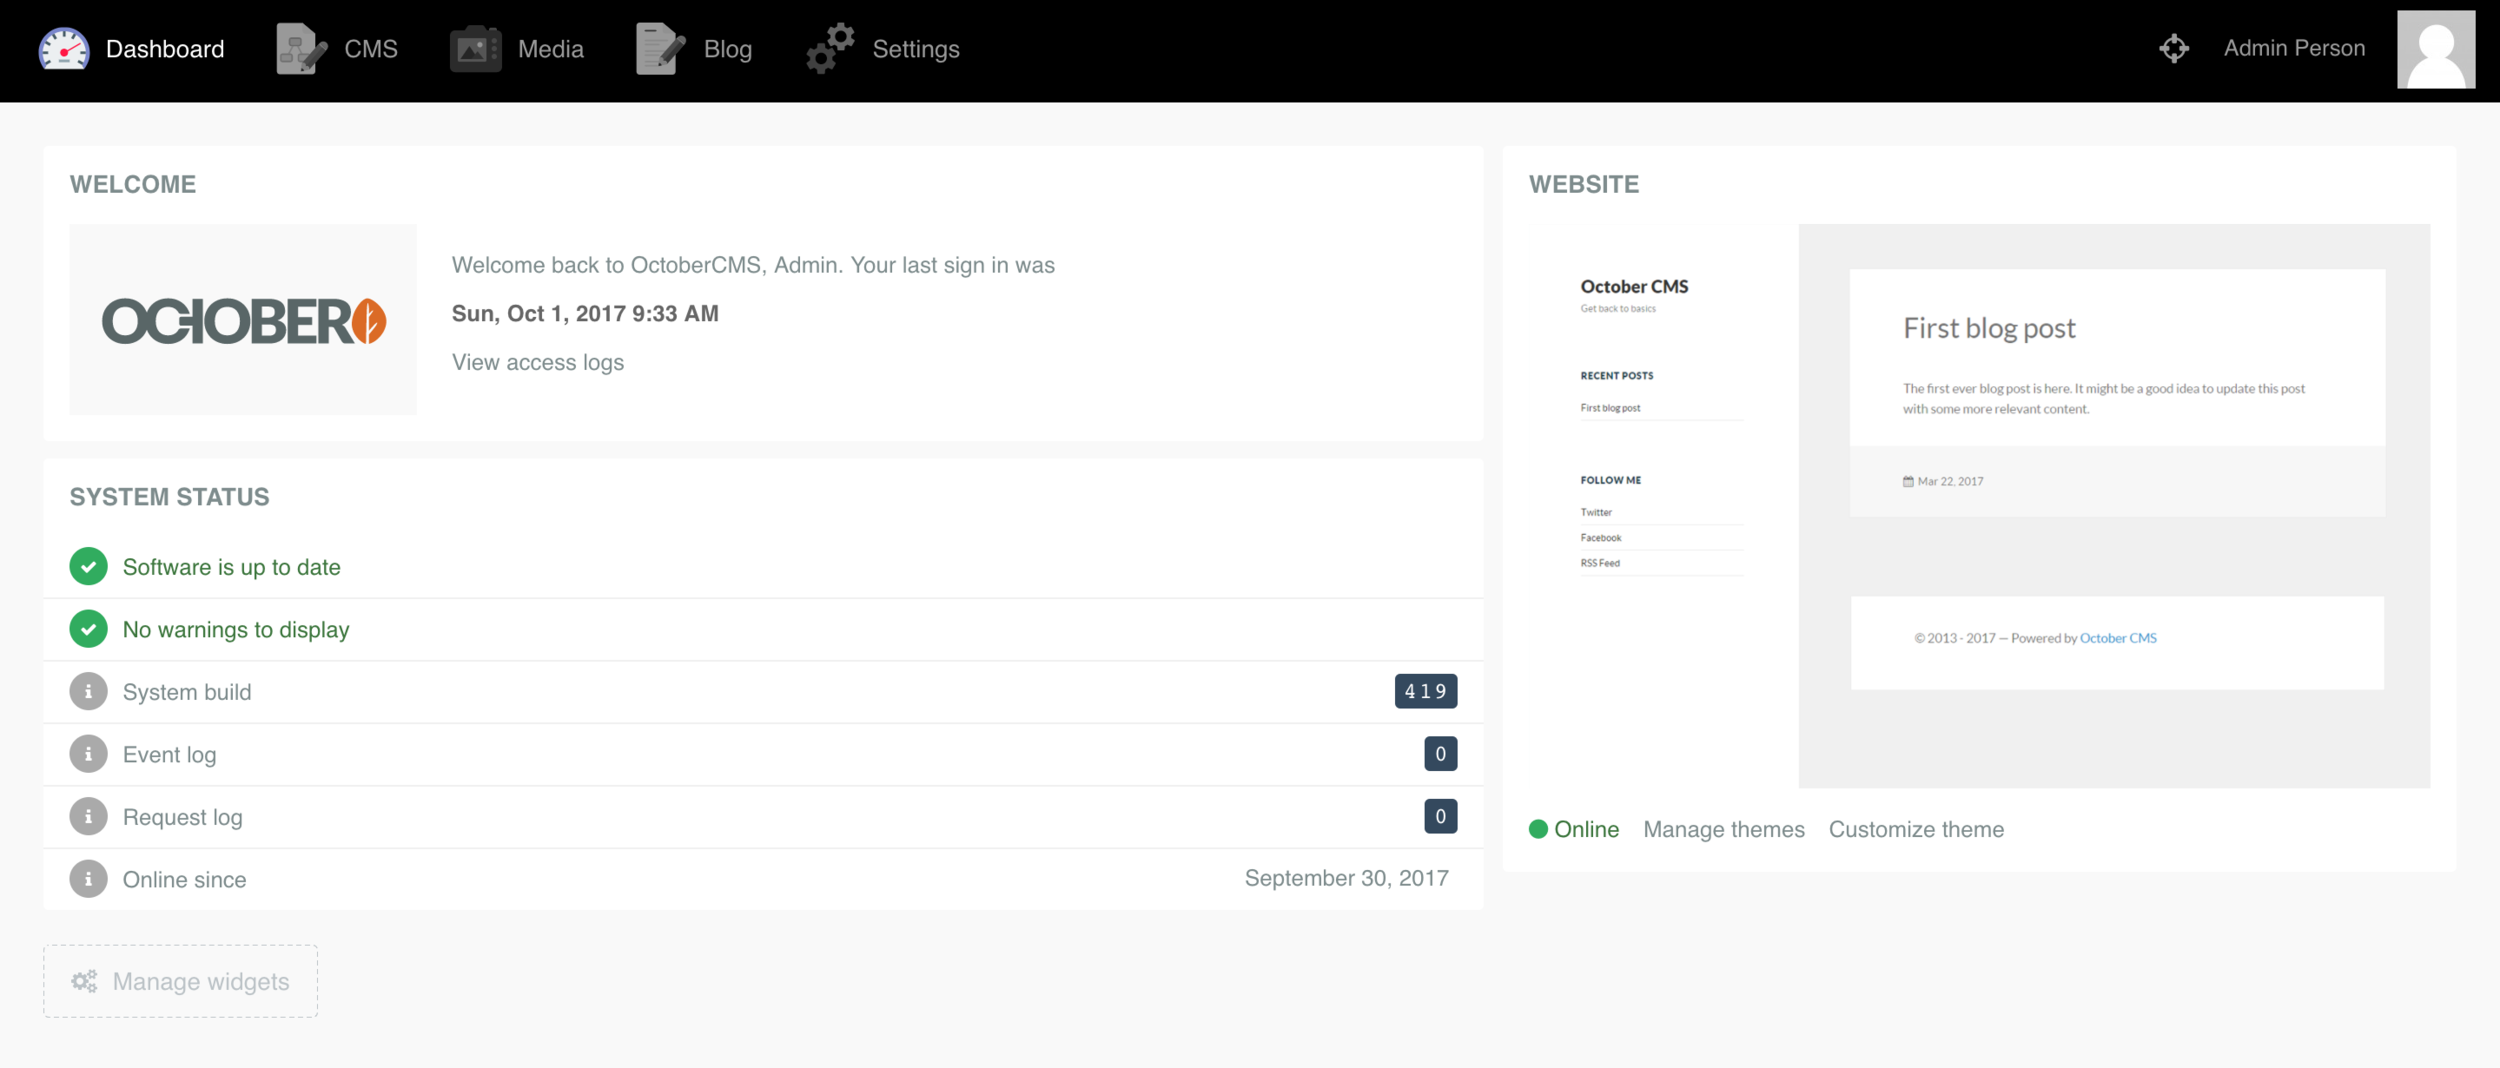Click the Request log count badge
The image size is (2500, 1068).
[x=1441, y=816]
